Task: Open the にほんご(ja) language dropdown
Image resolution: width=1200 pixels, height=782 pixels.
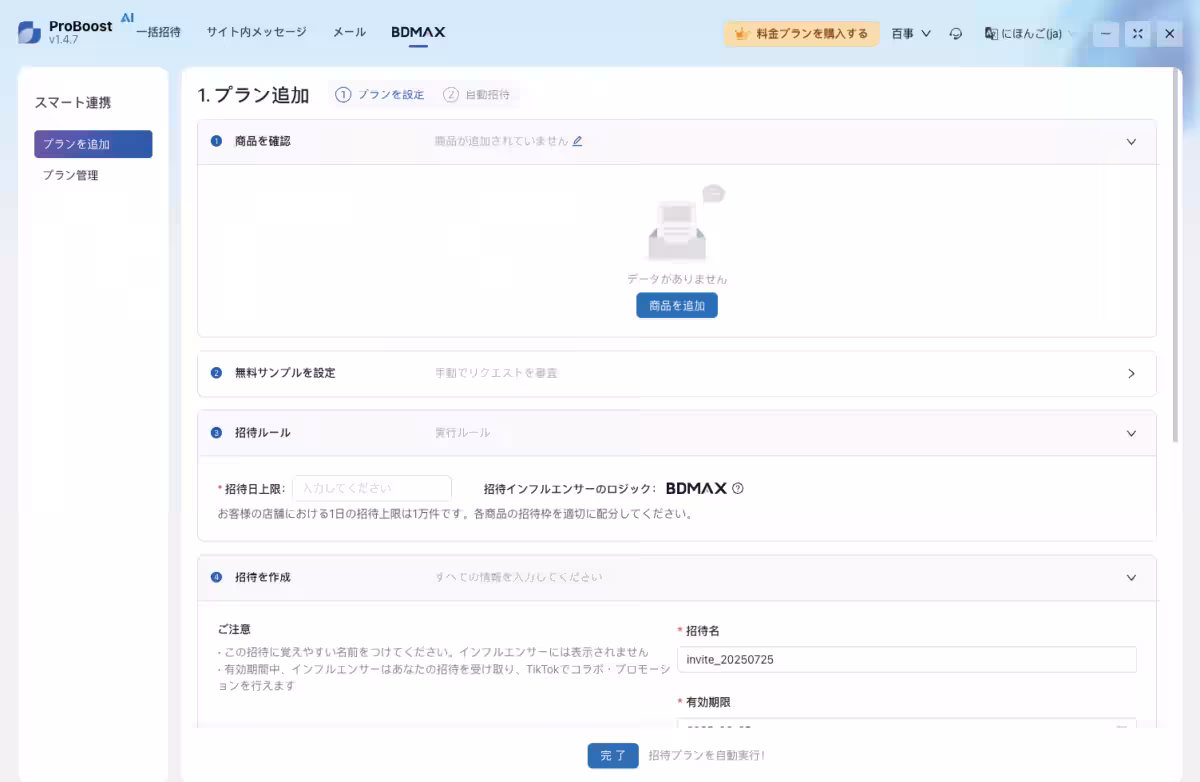Action: point(1030,33)
